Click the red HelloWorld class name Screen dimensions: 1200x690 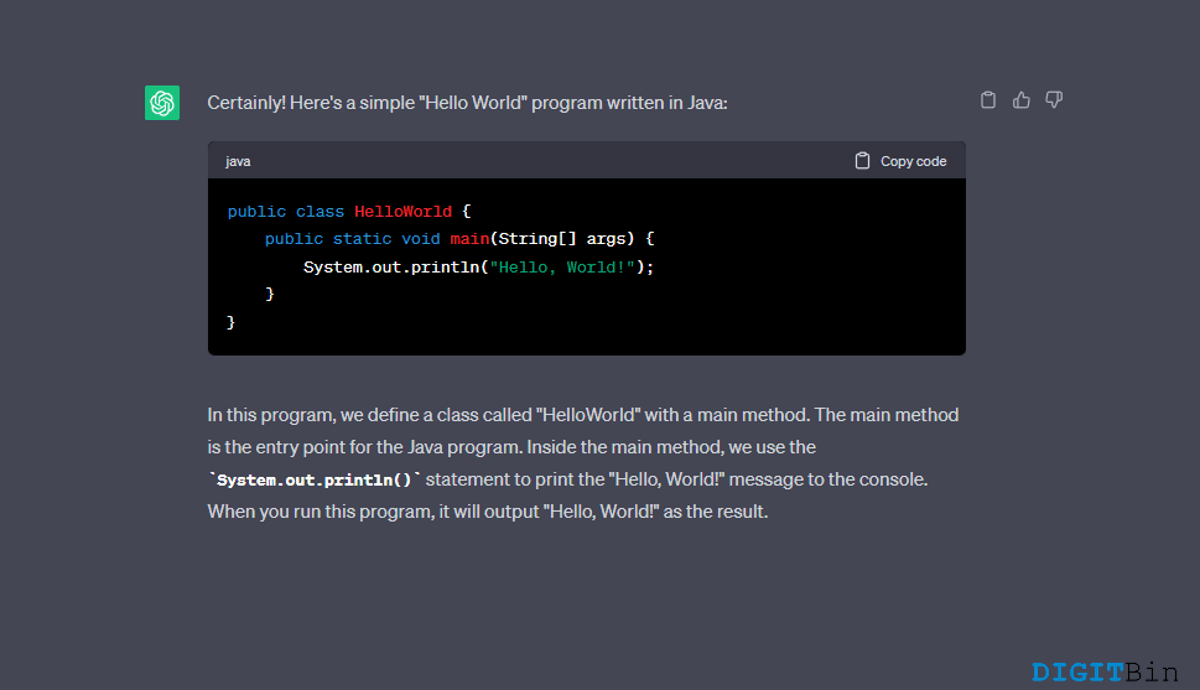tap(403, 212)
